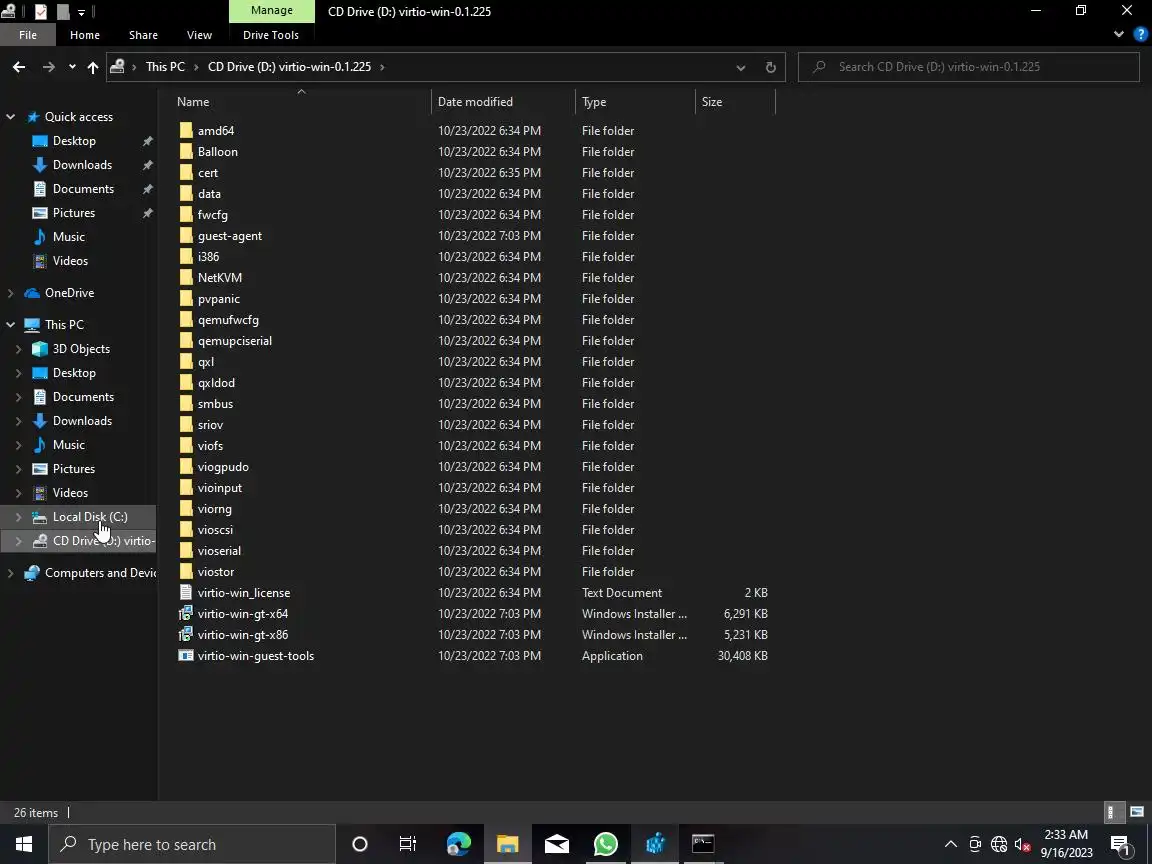
Task: Switch to the View ribbon tab
Action: [199, 35]
